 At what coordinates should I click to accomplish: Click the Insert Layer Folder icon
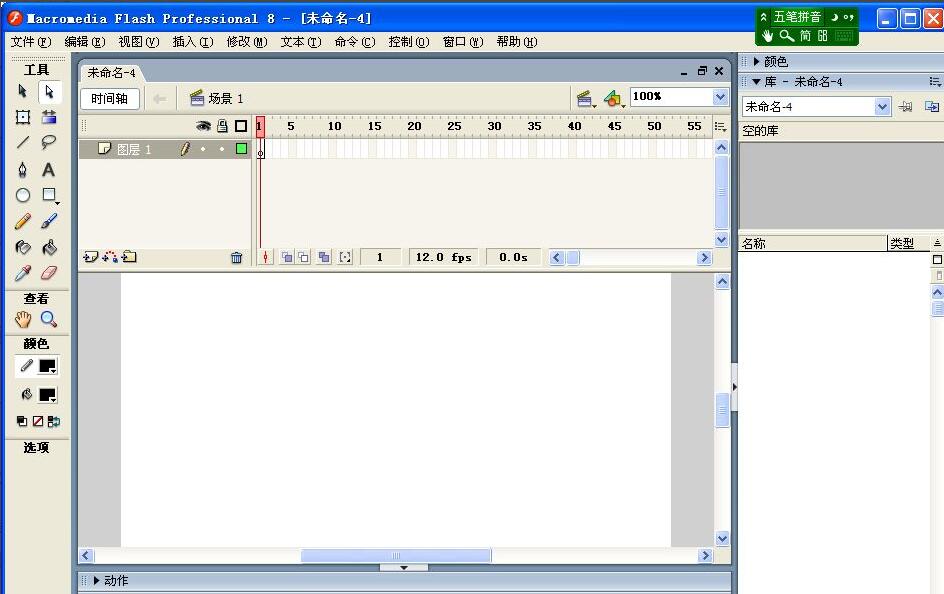[129, 257]
